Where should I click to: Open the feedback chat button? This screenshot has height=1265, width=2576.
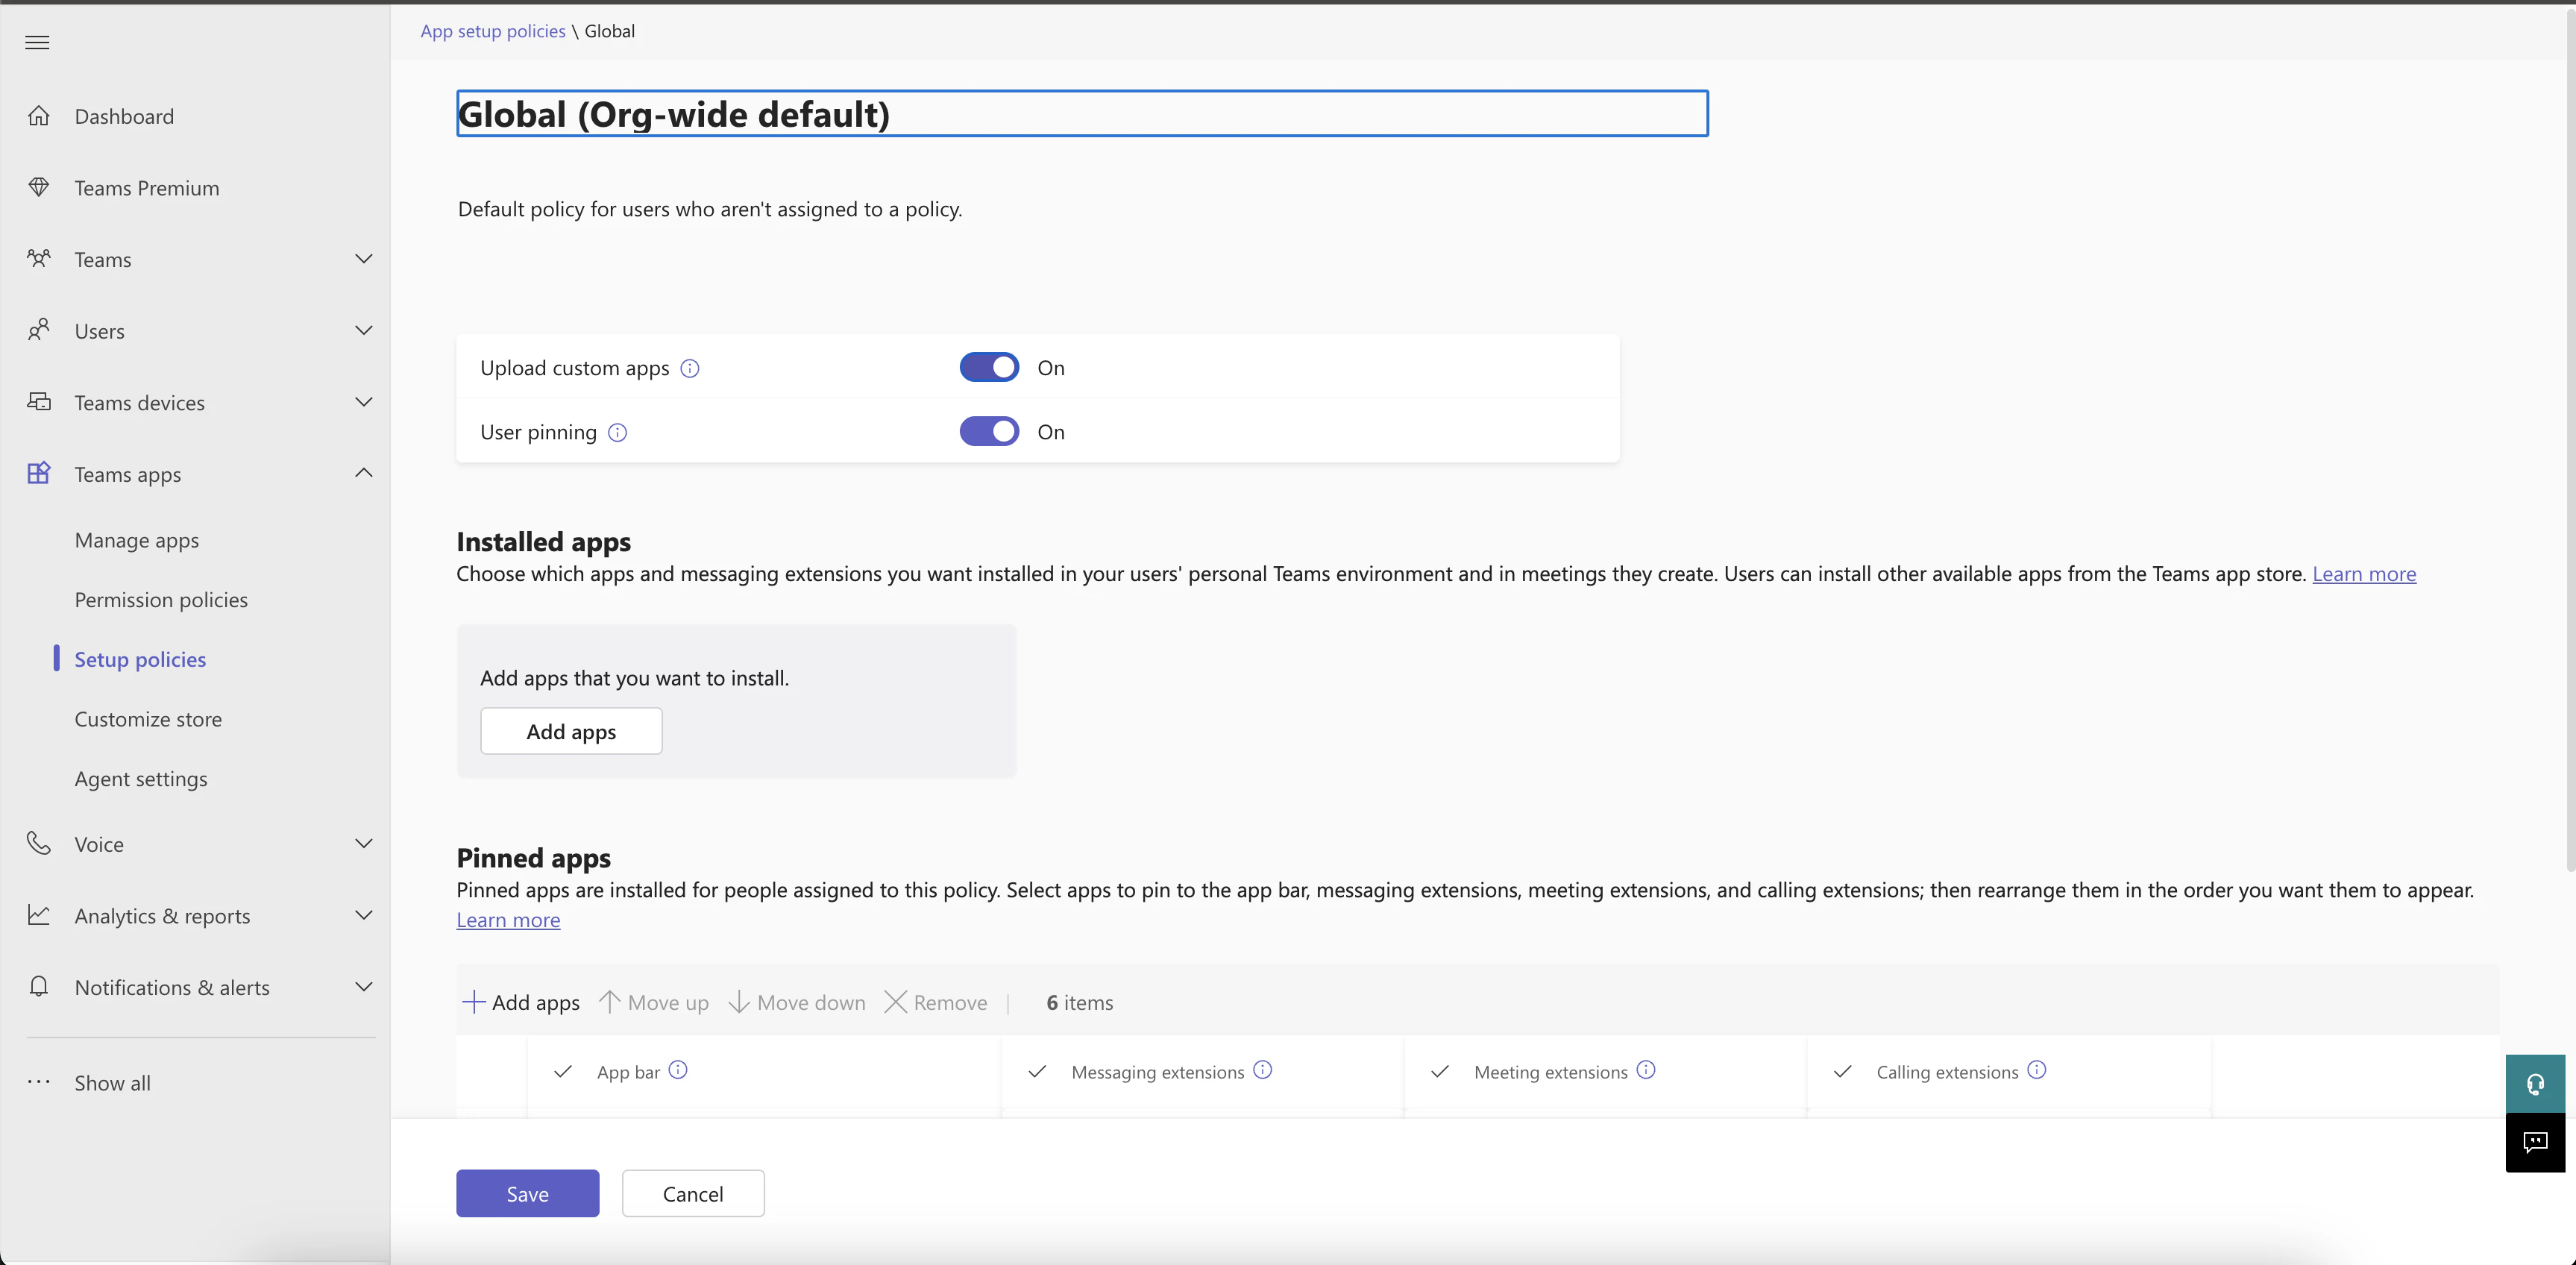click(x=2535, y=1142)
